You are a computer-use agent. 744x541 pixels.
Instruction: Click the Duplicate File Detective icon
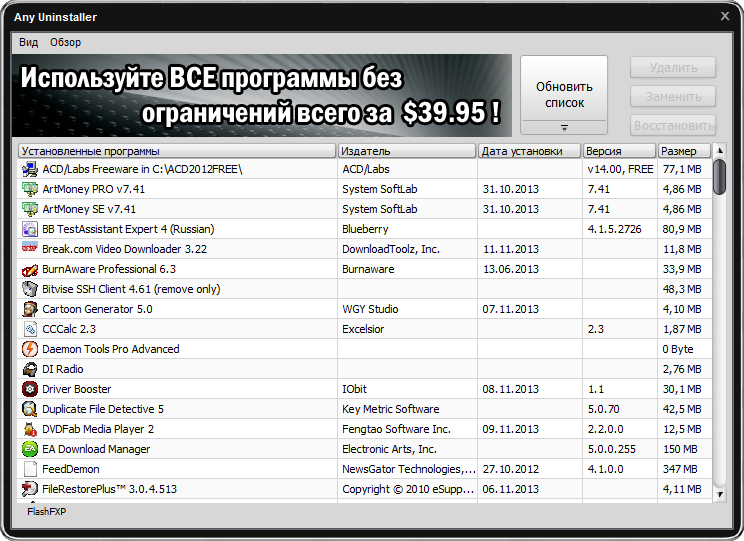coord(30,409)
